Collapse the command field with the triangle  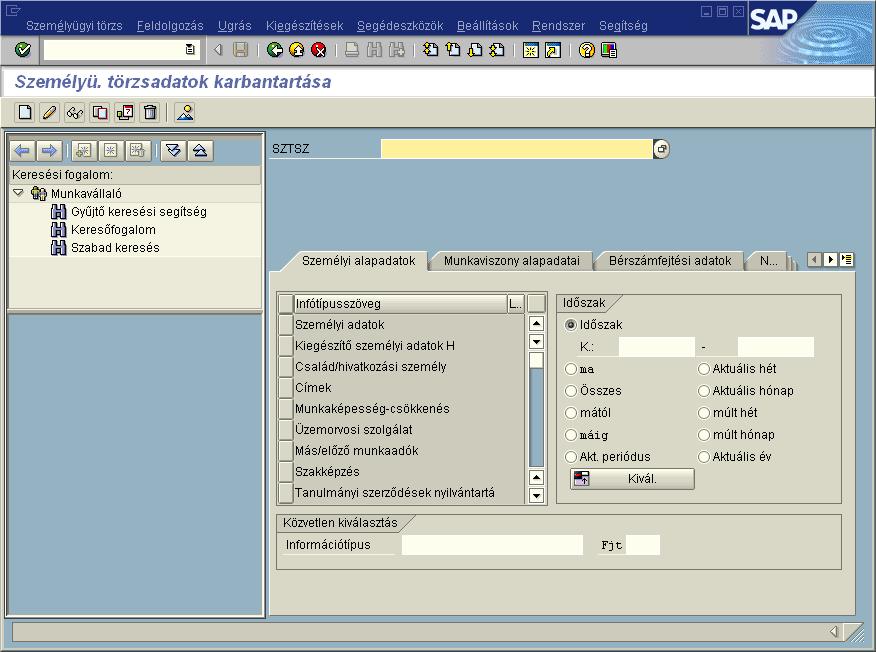point(218,50)
